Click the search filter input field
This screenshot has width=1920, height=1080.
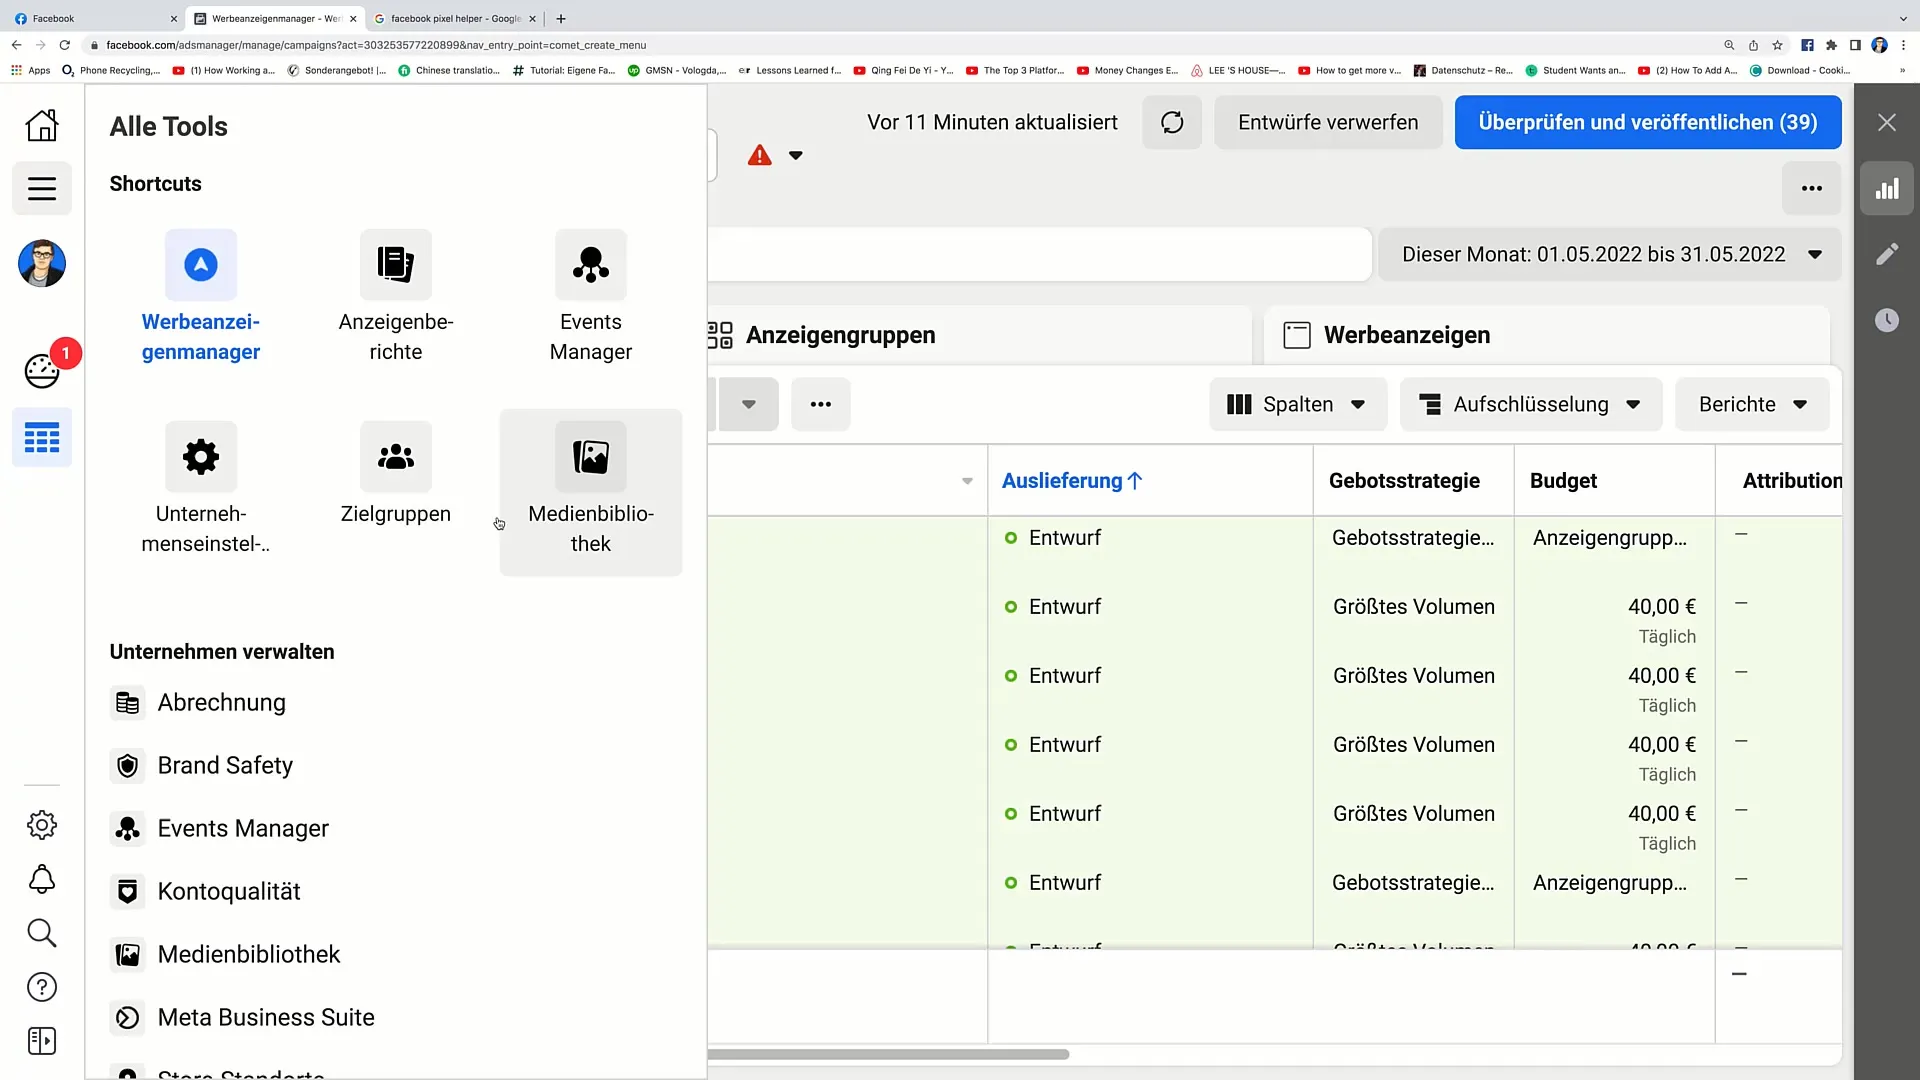point(1040,254)
